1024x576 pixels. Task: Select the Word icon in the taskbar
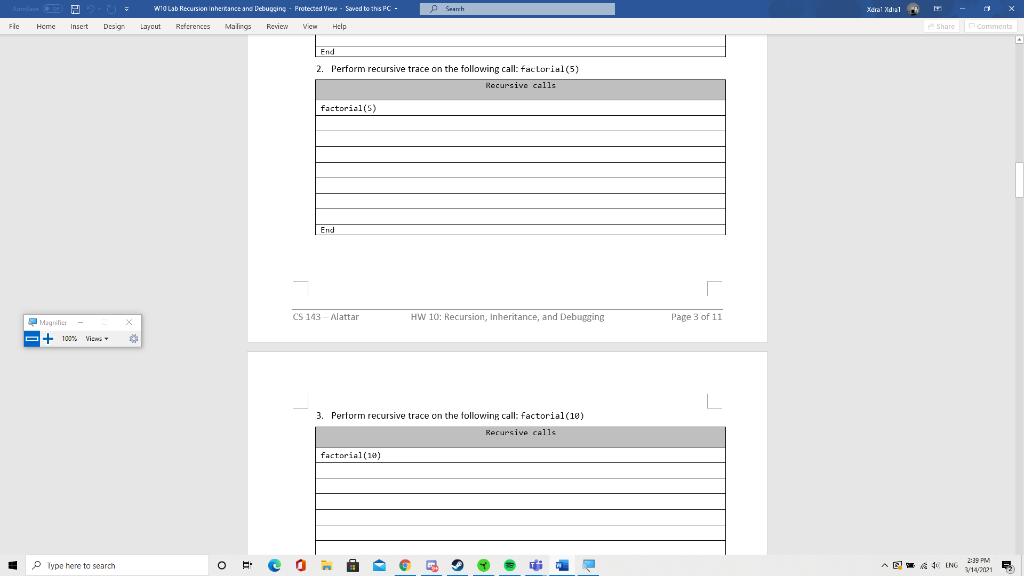point(562,565)
